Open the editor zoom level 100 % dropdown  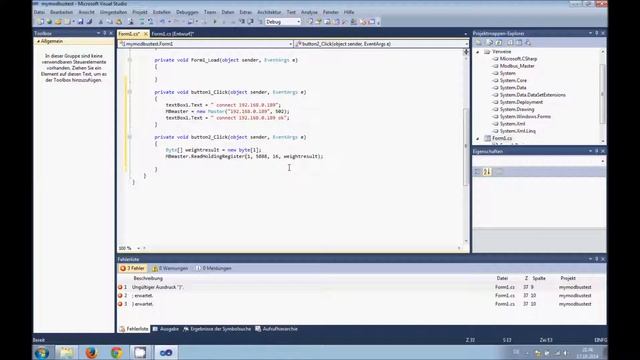pos(129,248)
